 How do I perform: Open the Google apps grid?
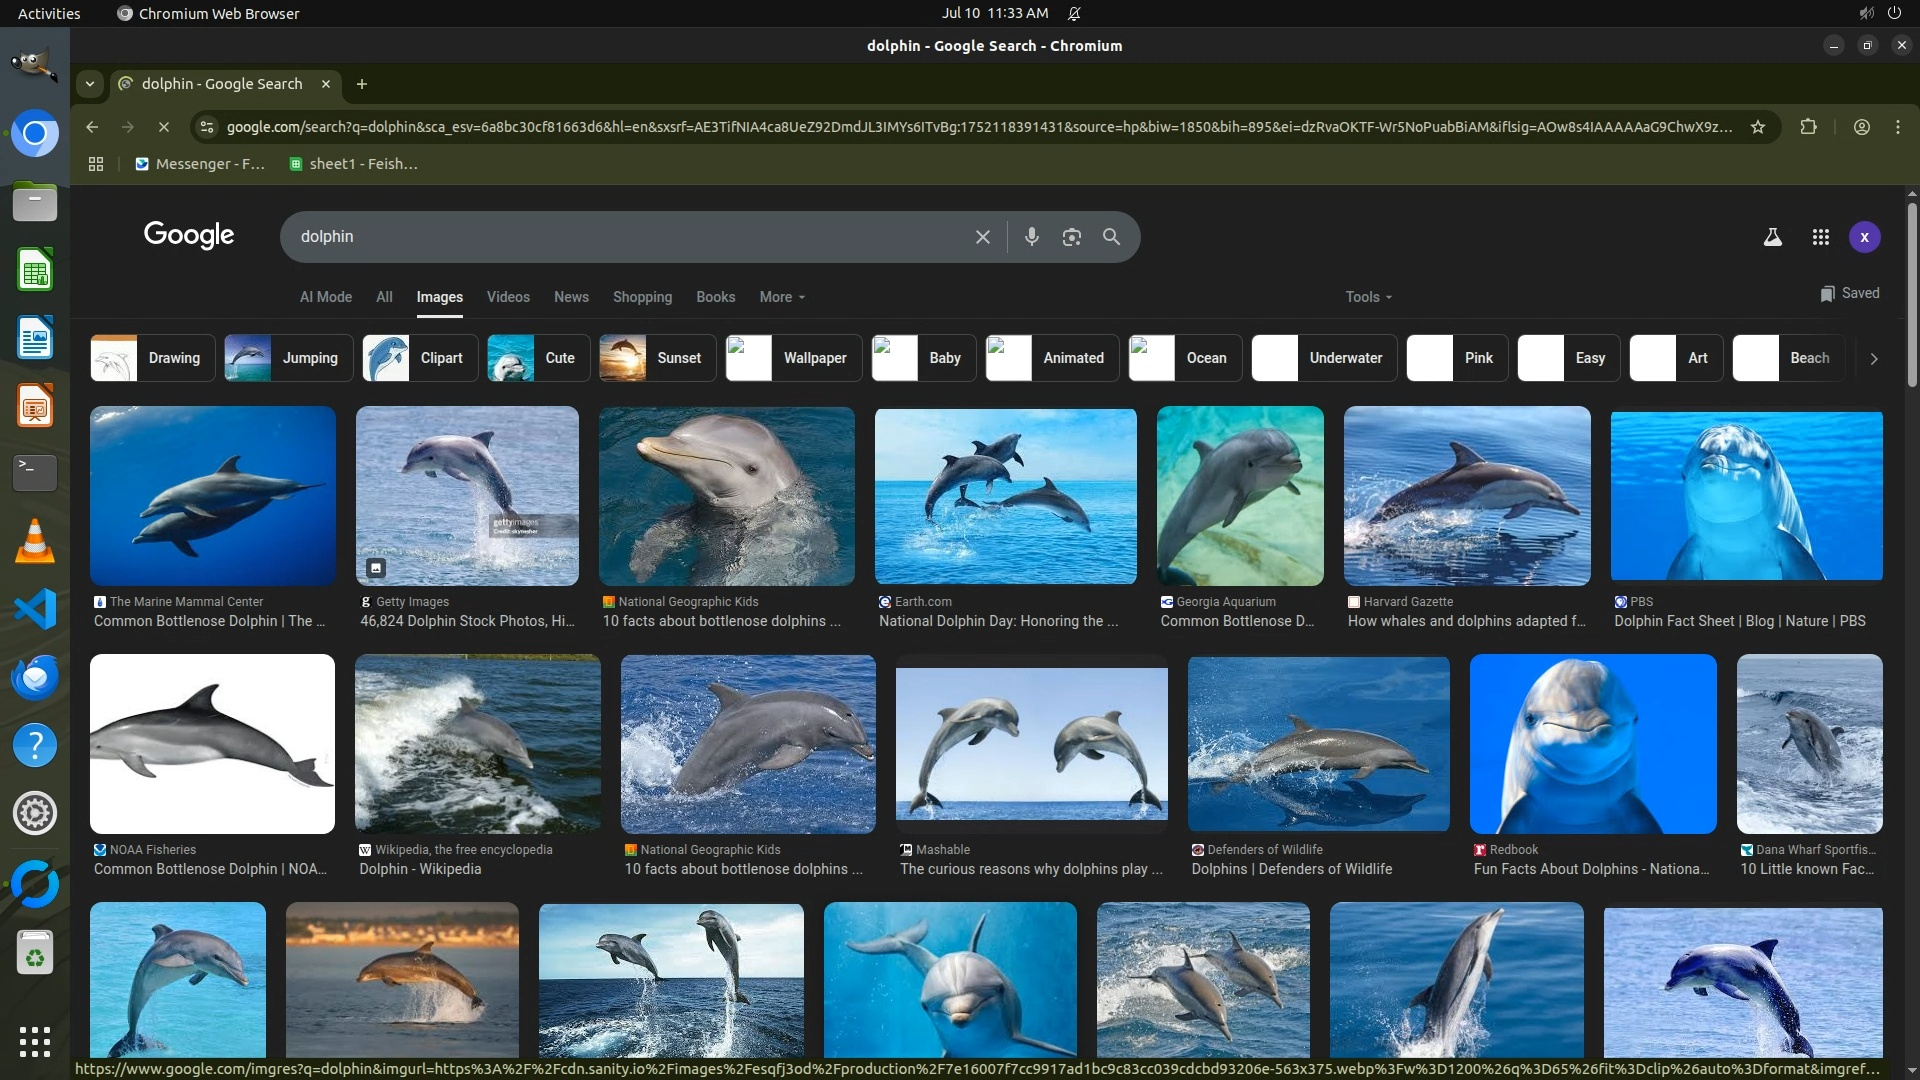click(x=1820, y=237)
